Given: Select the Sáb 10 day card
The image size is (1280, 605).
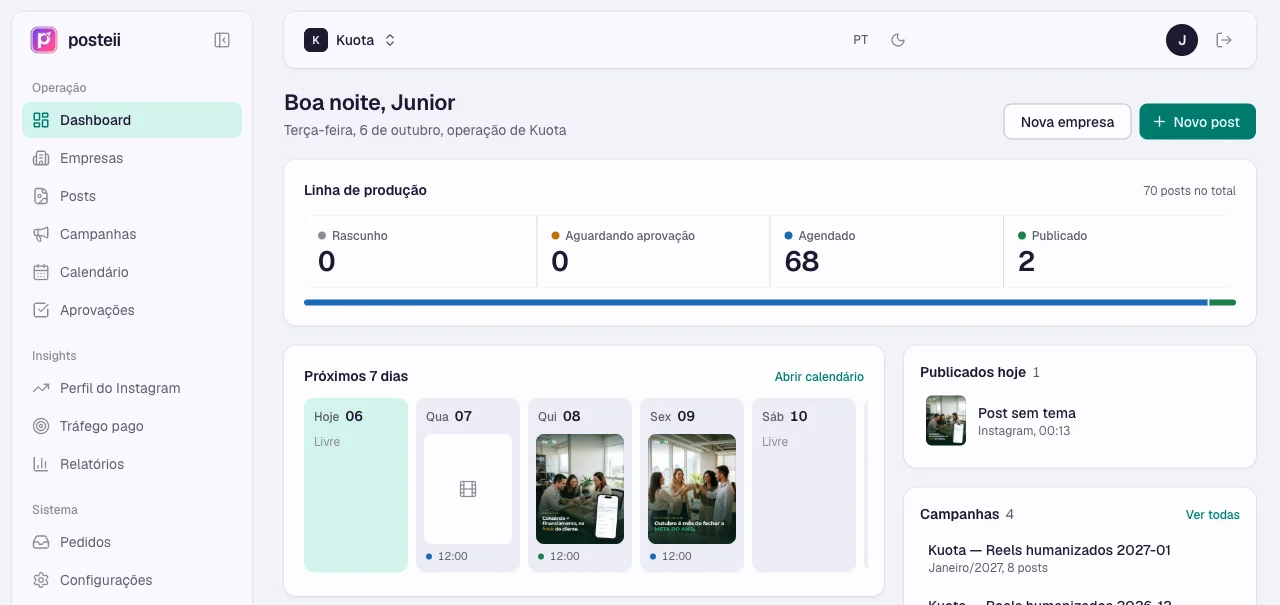Looking at the screenshot, I should pyautogui.click(x=804, y=485).
